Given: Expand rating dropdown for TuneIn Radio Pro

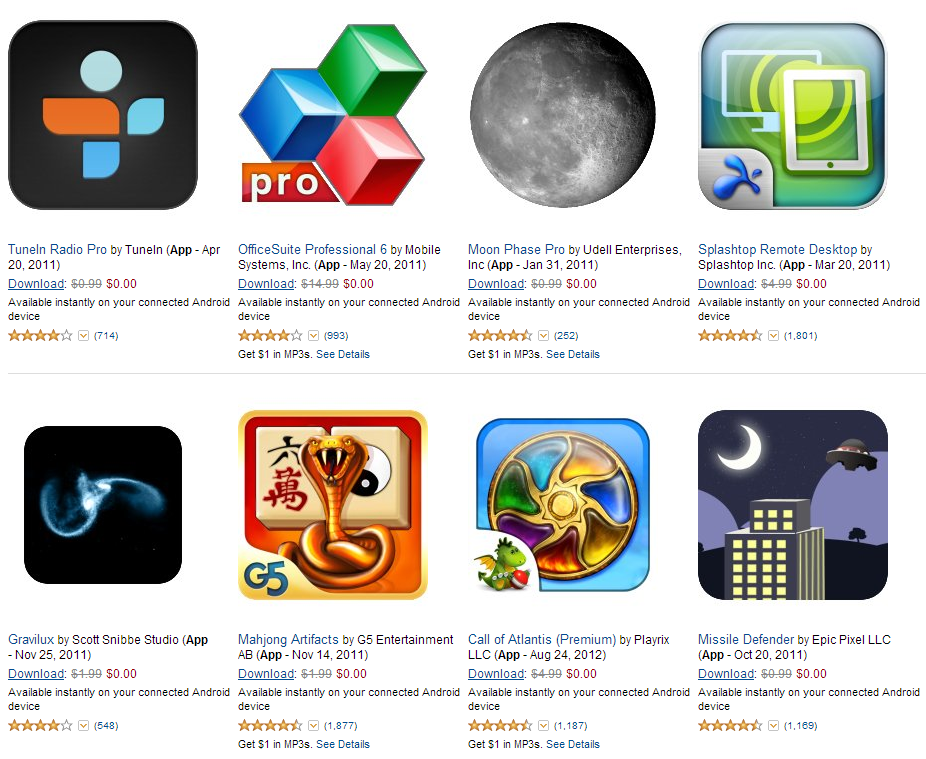Looking at the screenshot, I should 83,335.
